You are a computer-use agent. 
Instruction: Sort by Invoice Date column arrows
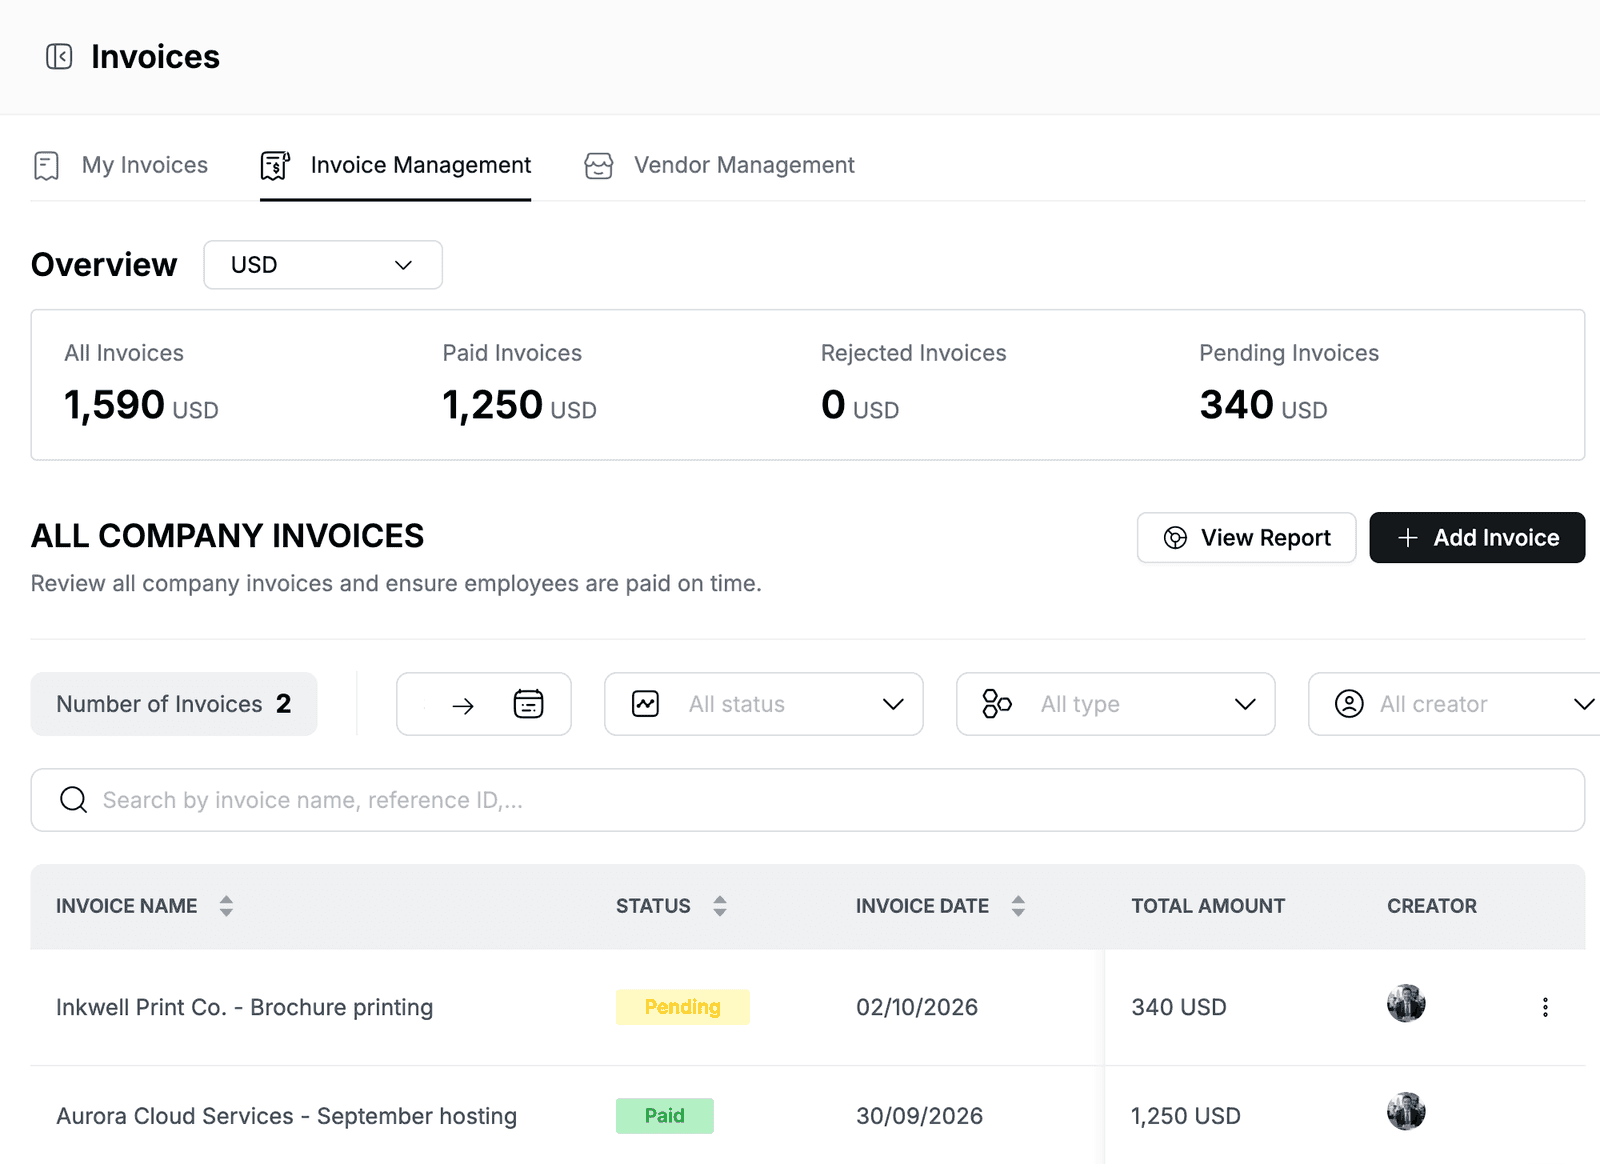pos(1018,906)
